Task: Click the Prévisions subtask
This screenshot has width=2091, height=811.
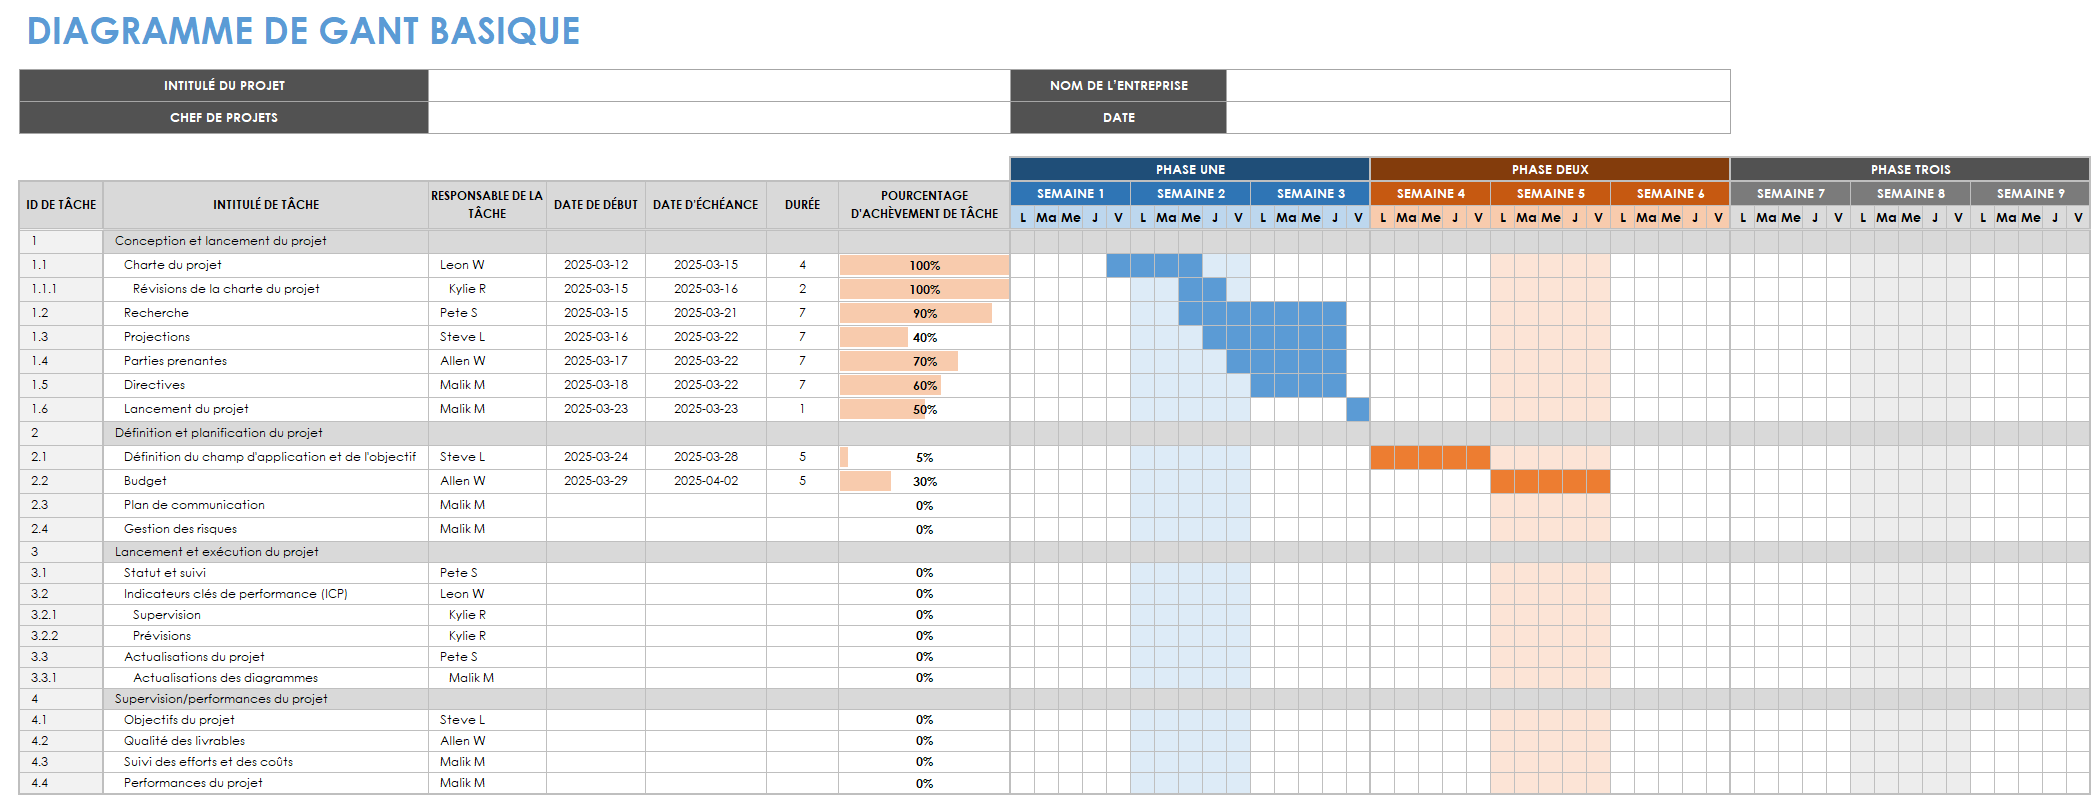Action: [x=162, y=636]
